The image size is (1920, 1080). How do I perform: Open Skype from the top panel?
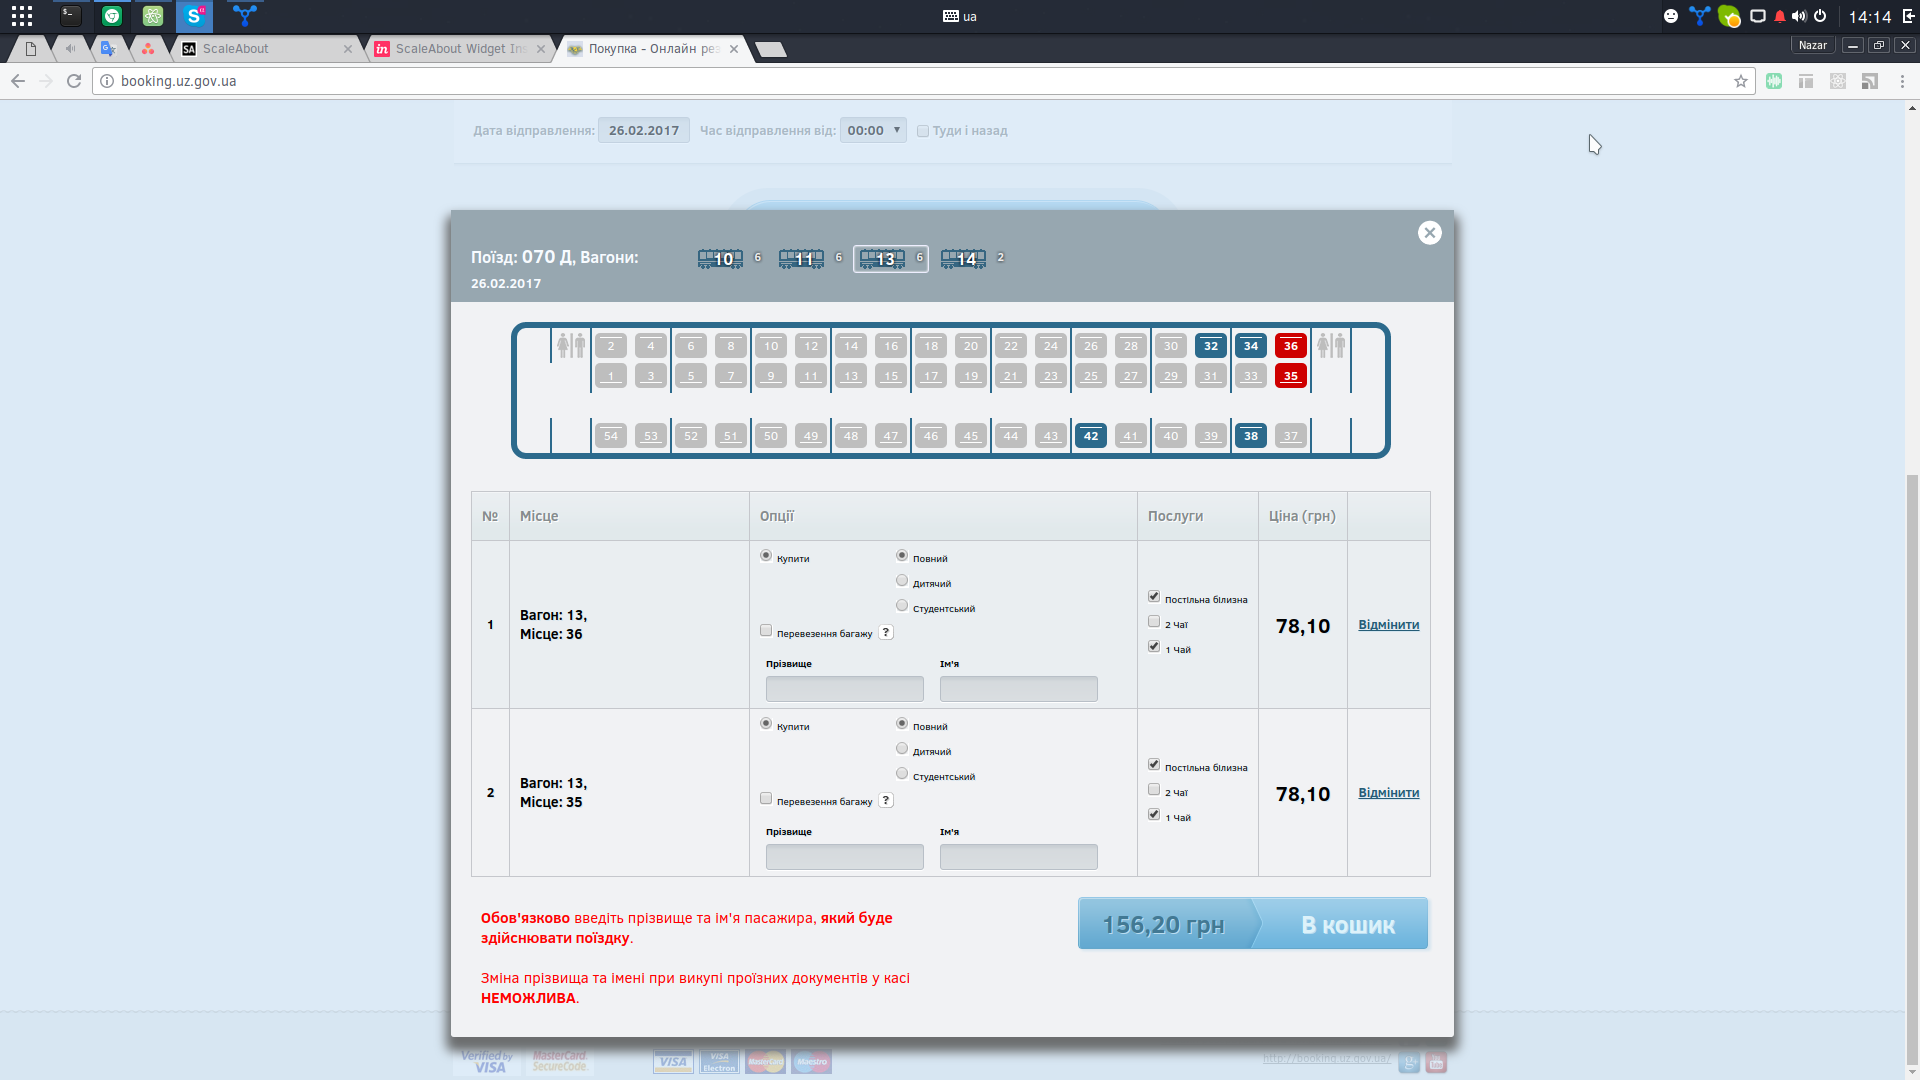pos(195,16)
